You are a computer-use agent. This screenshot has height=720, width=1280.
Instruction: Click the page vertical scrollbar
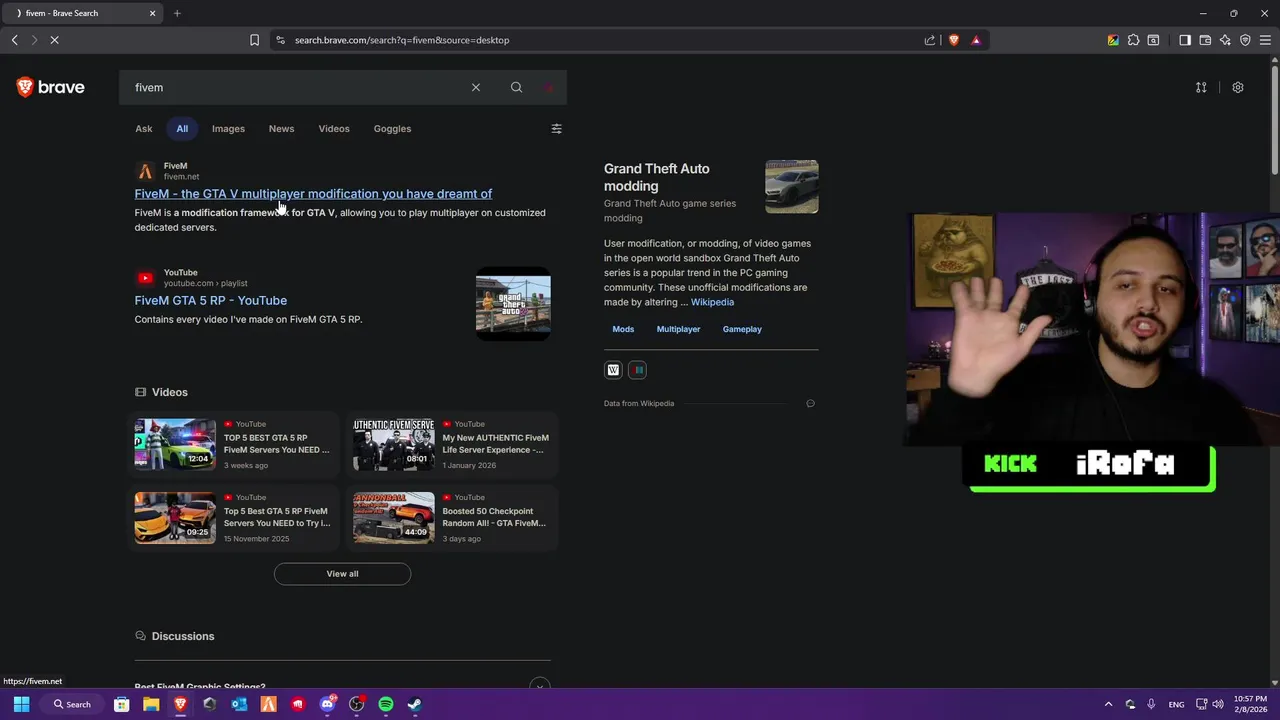(x=1274, y=120)
